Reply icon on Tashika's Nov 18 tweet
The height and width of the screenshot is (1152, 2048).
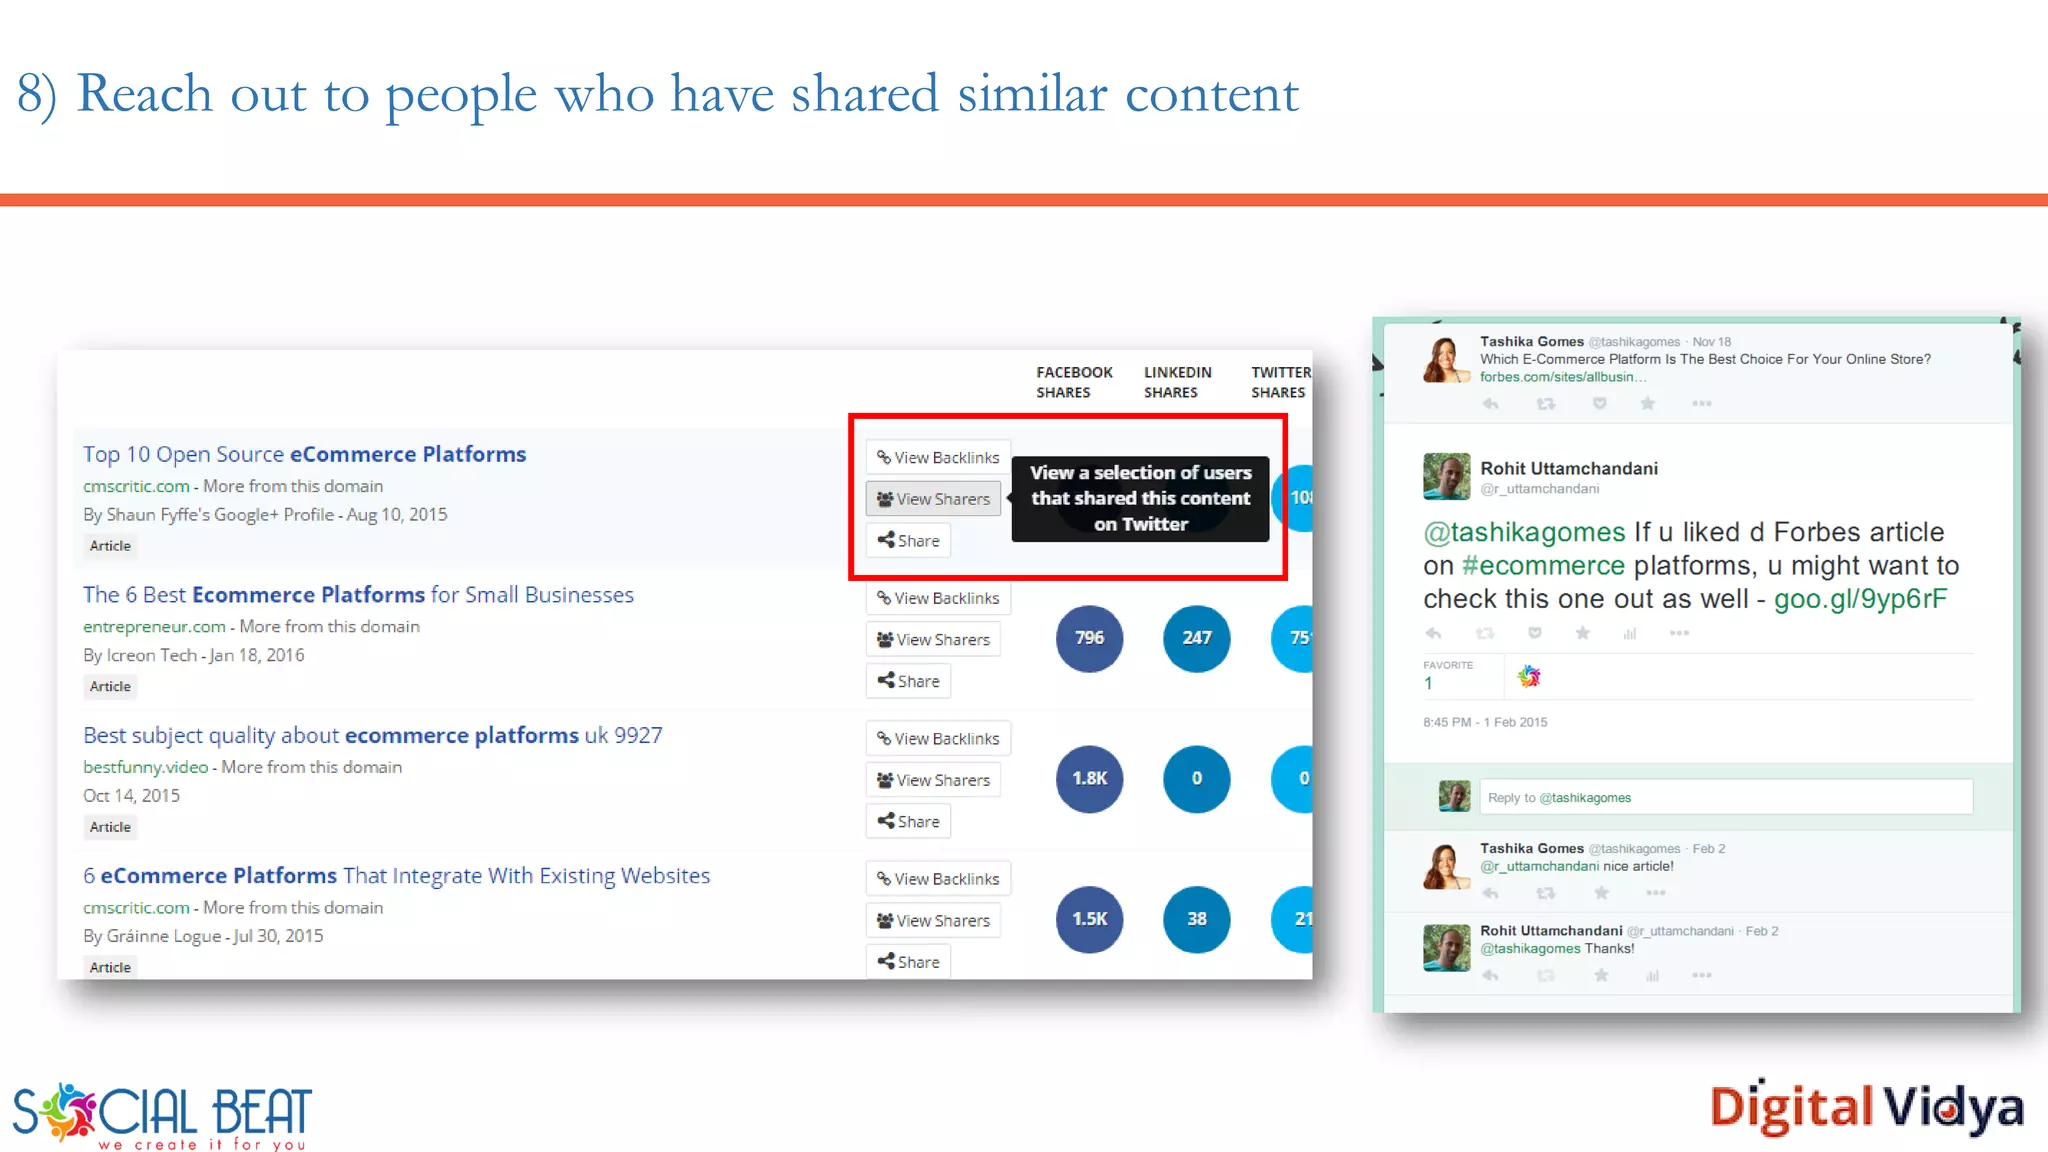1490,404
